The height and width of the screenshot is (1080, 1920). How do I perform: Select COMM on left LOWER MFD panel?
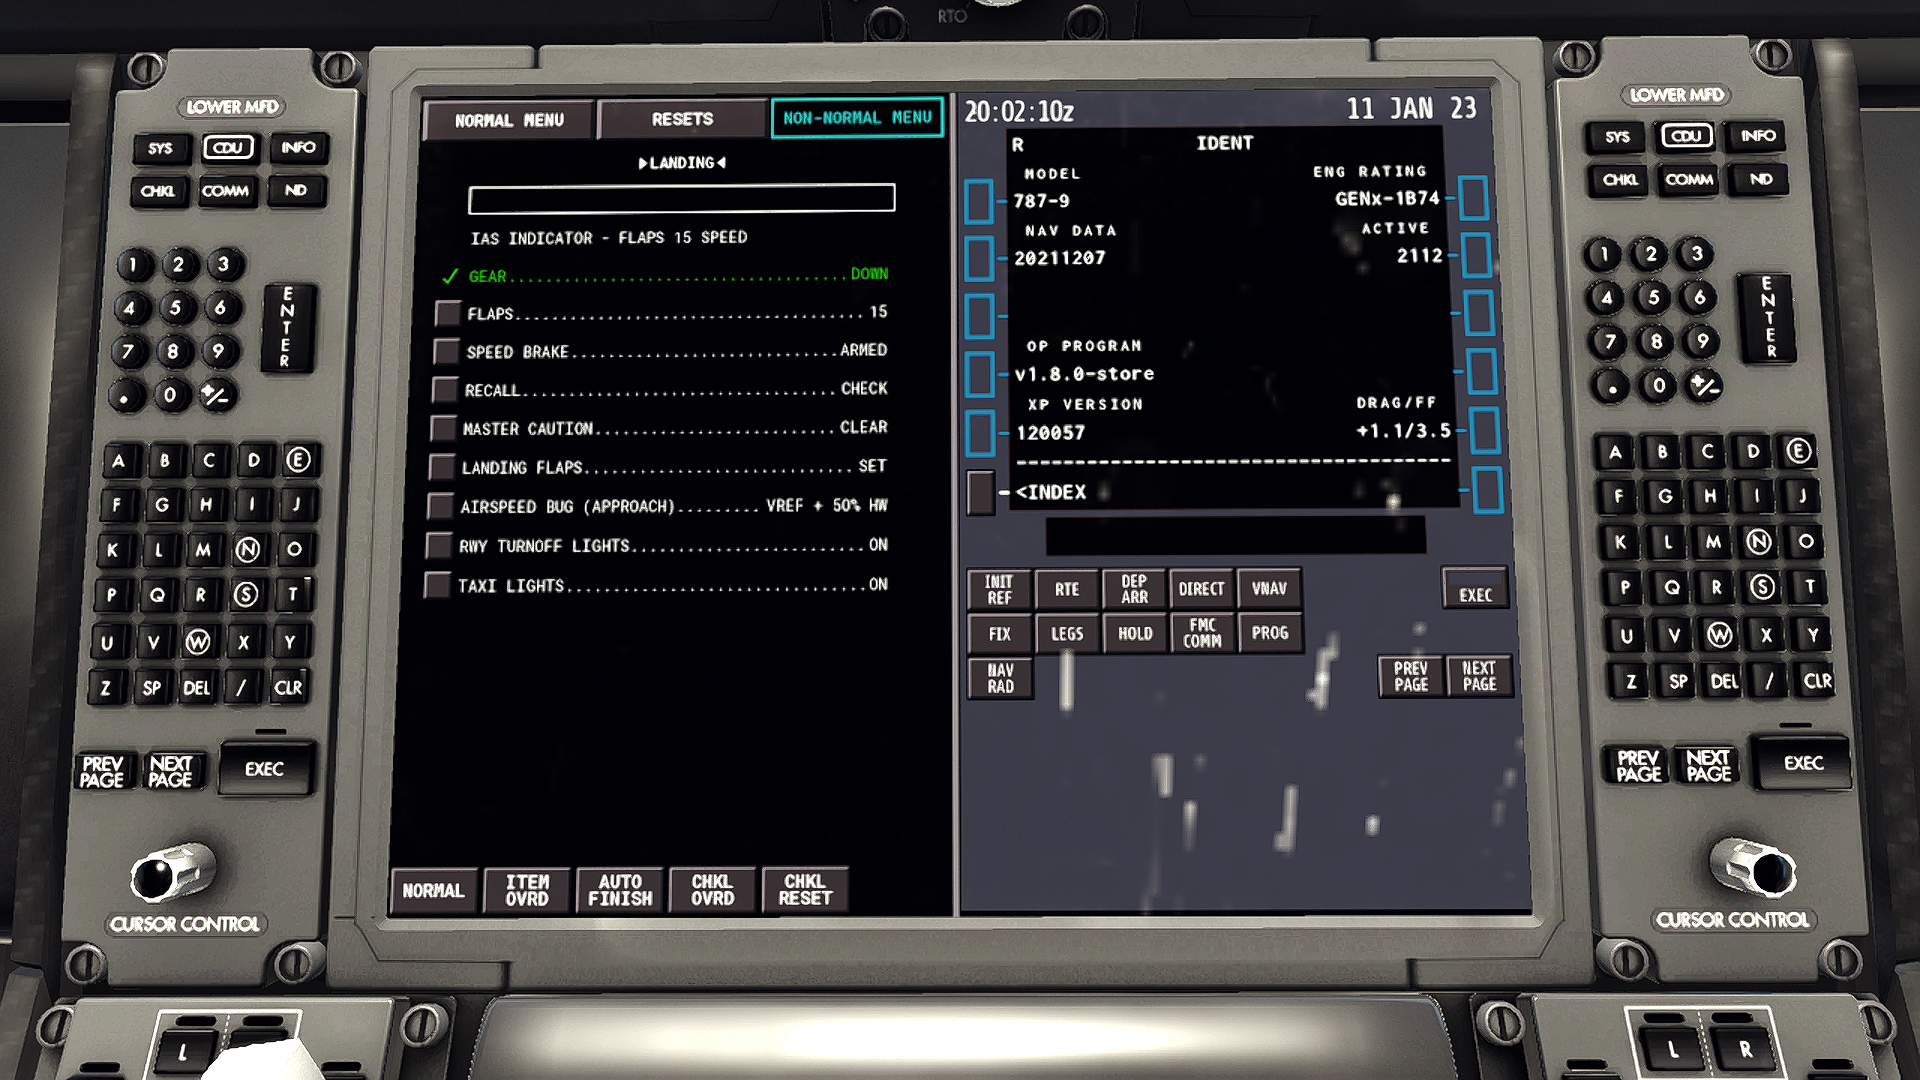tap(225, 191)
